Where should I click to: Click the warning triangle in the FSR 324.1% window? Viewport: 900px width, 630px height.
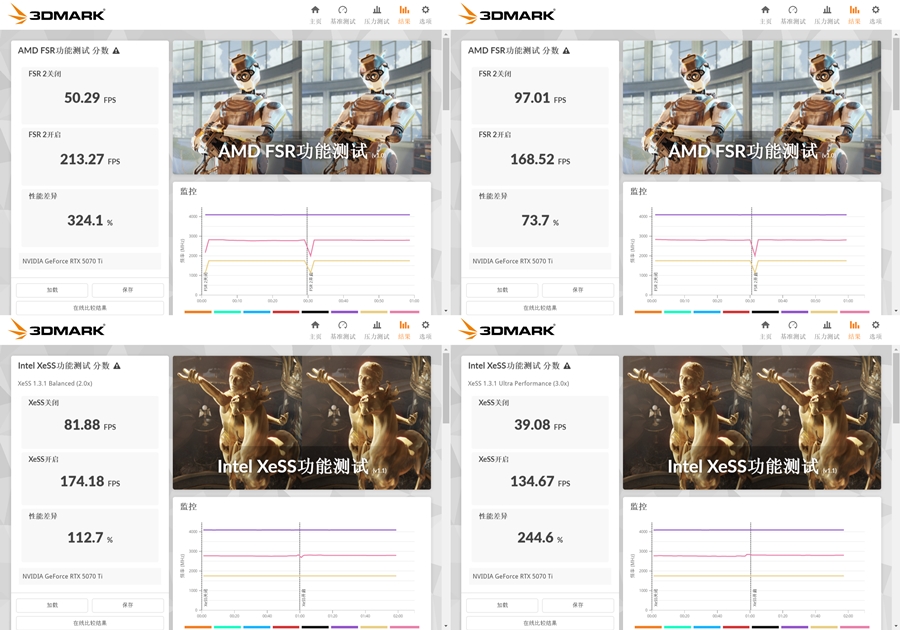coord(117,50)
